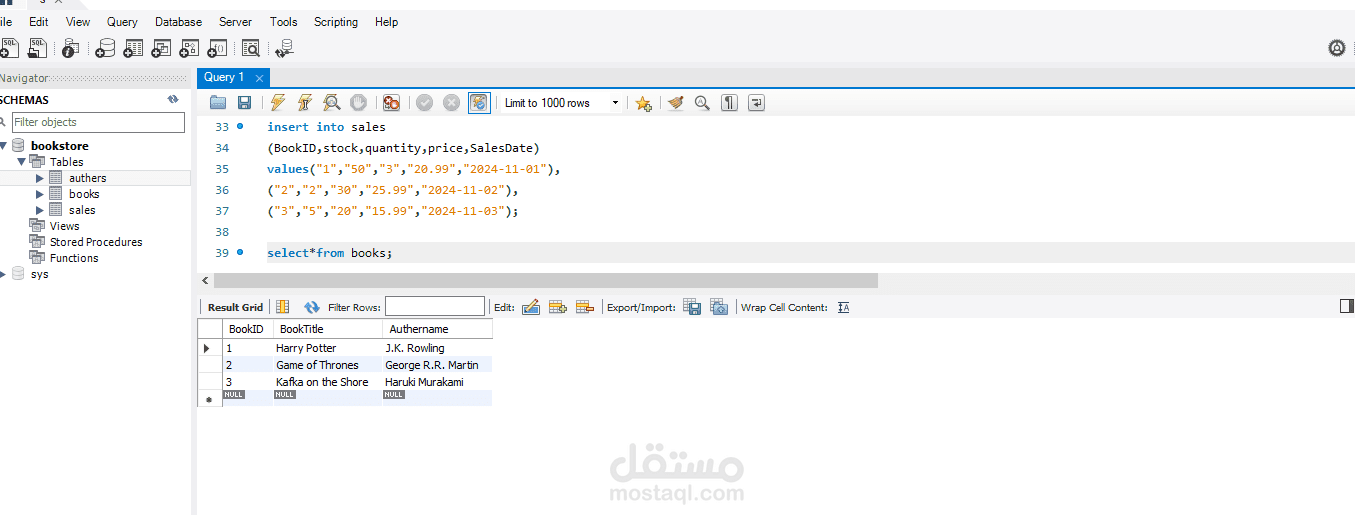Open the View menu
Screen dimensions: 1355x515
click(x=78, y=22)
